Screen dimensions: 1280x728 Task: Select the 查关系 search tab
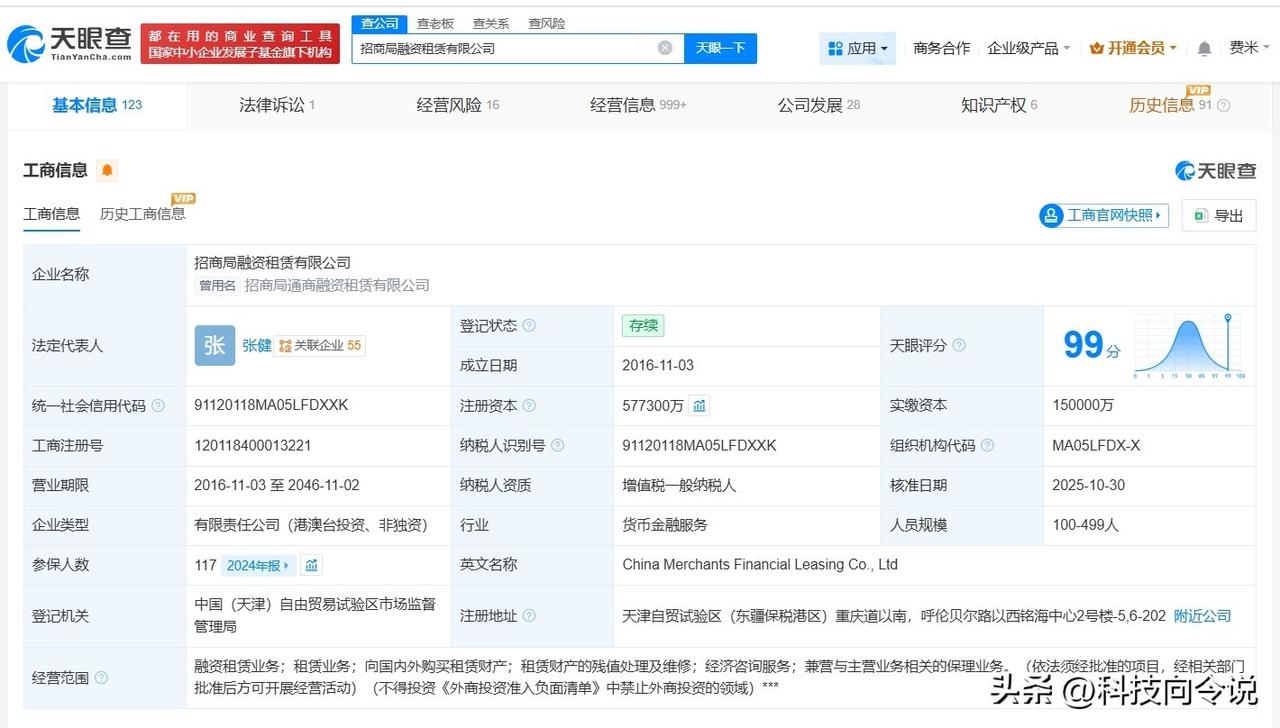[491, 23]
